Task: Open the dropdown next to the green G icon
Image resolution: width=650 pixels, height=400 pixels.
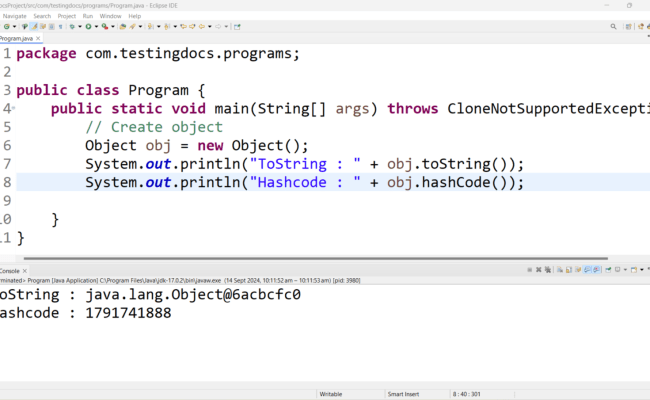Action: tap(15, 27)
